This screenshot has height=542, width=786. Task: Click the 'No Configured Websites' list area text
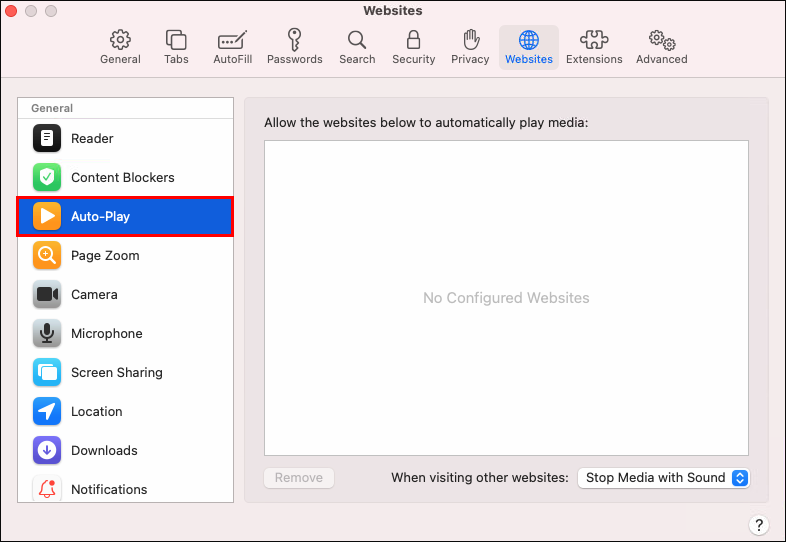click(506, 298)
